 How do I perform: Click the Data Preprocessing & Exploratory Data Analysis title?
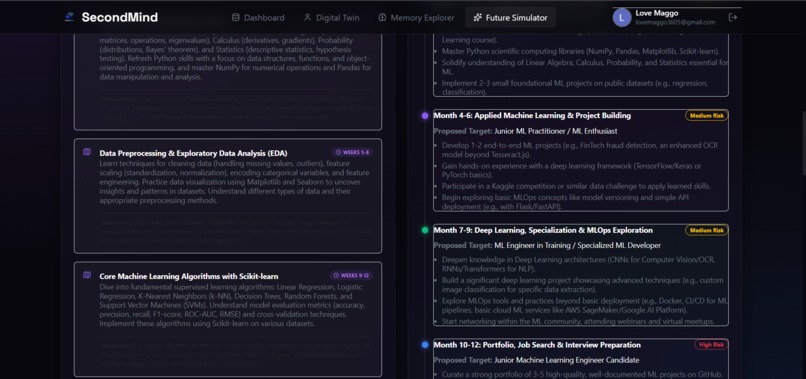(193, 153)
